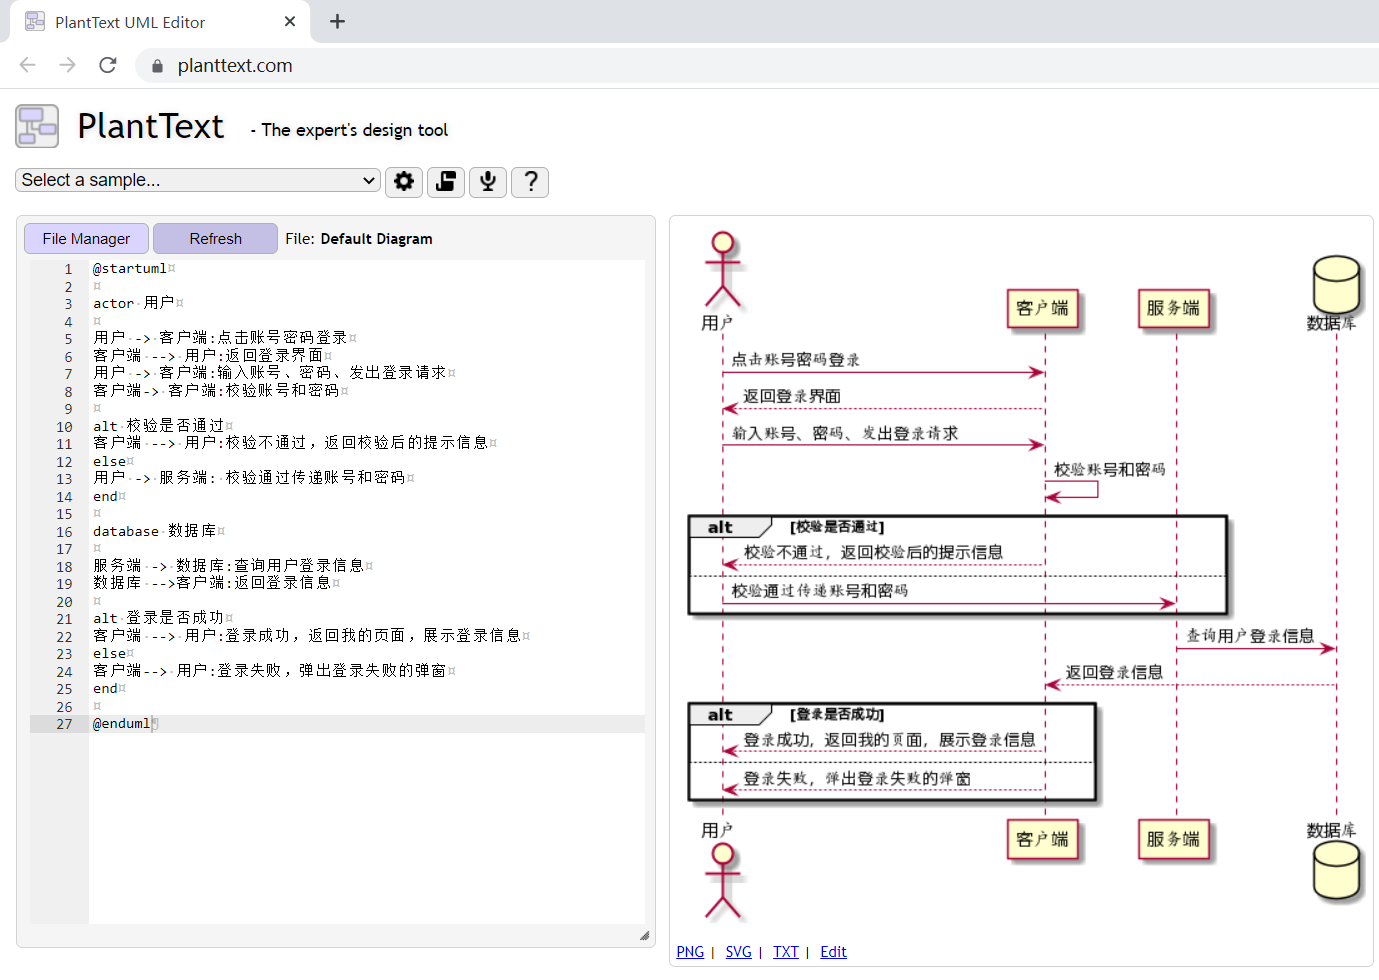
Task: Click the microphone dictation icon
Action: [488, 181]
